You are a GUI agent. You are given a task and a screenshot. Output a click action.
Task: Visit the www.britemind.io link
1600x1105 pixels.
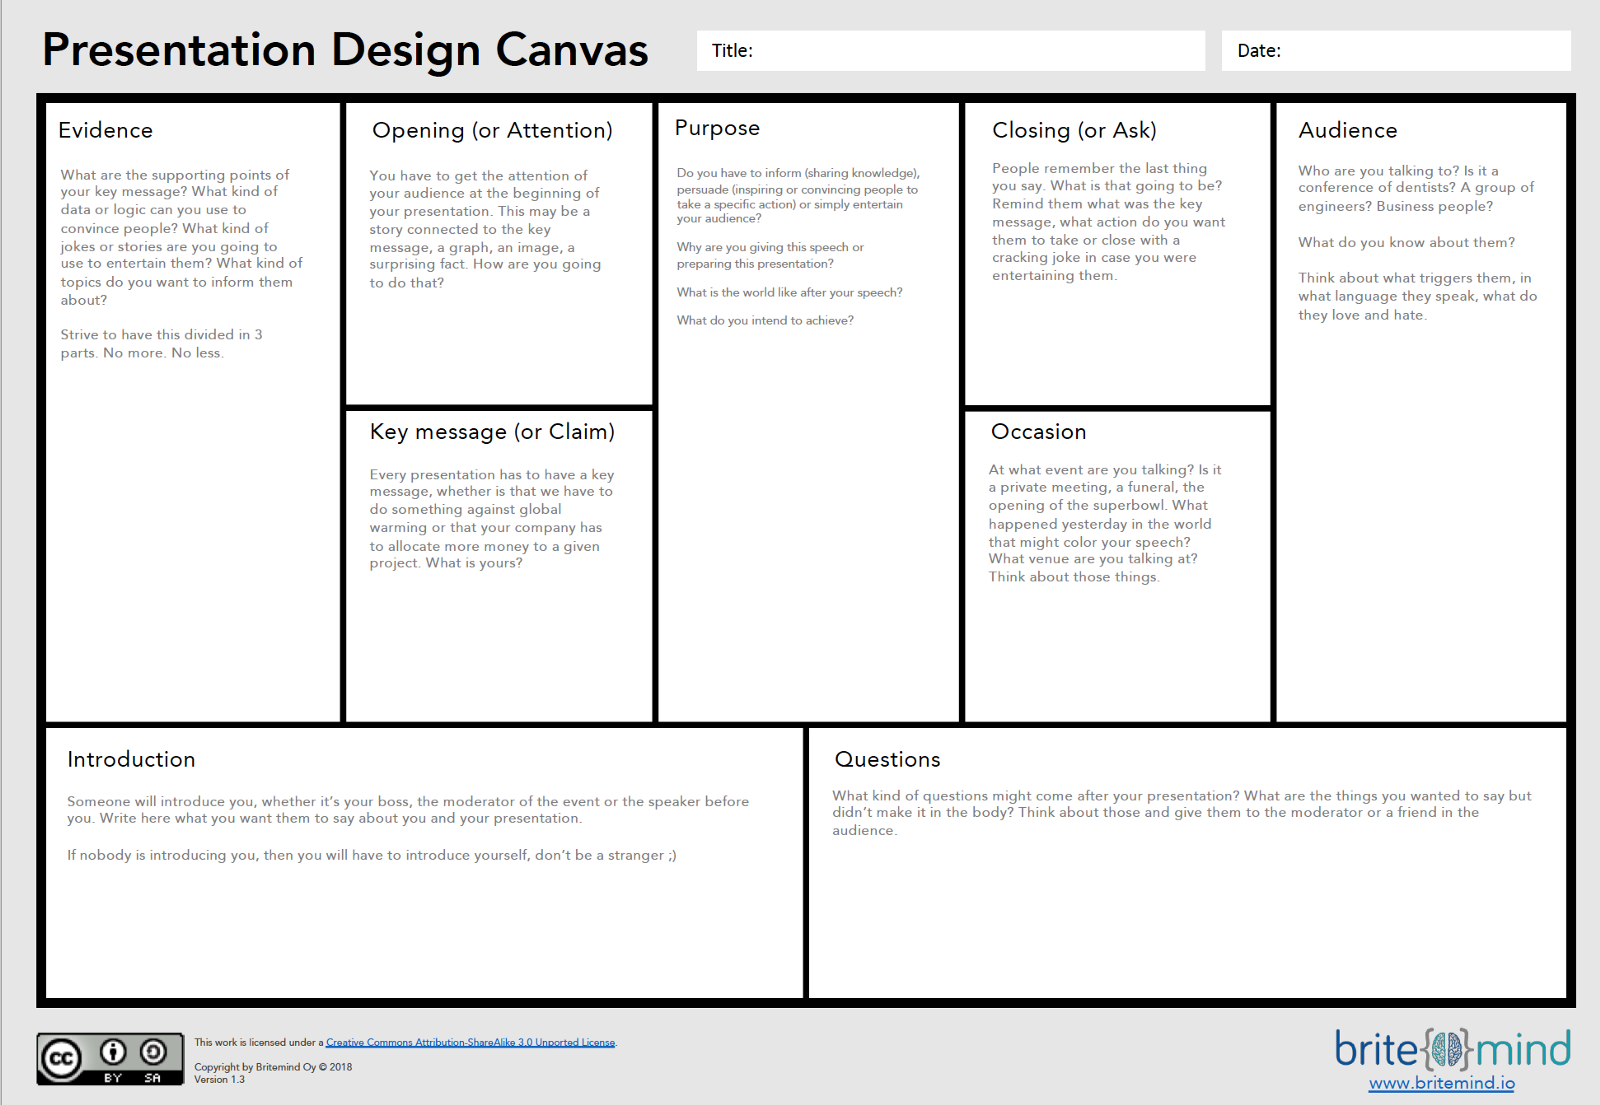1441,1083
